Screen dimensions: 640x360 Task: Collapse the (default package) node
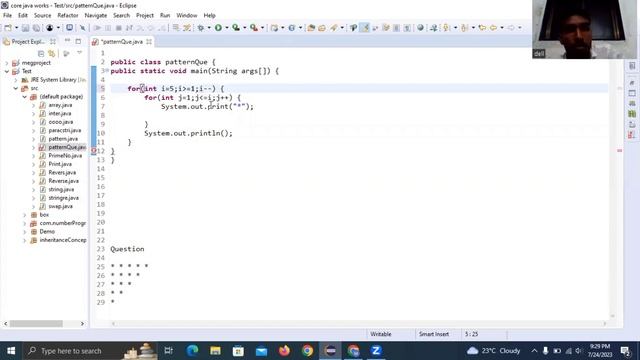coord(24,97)
